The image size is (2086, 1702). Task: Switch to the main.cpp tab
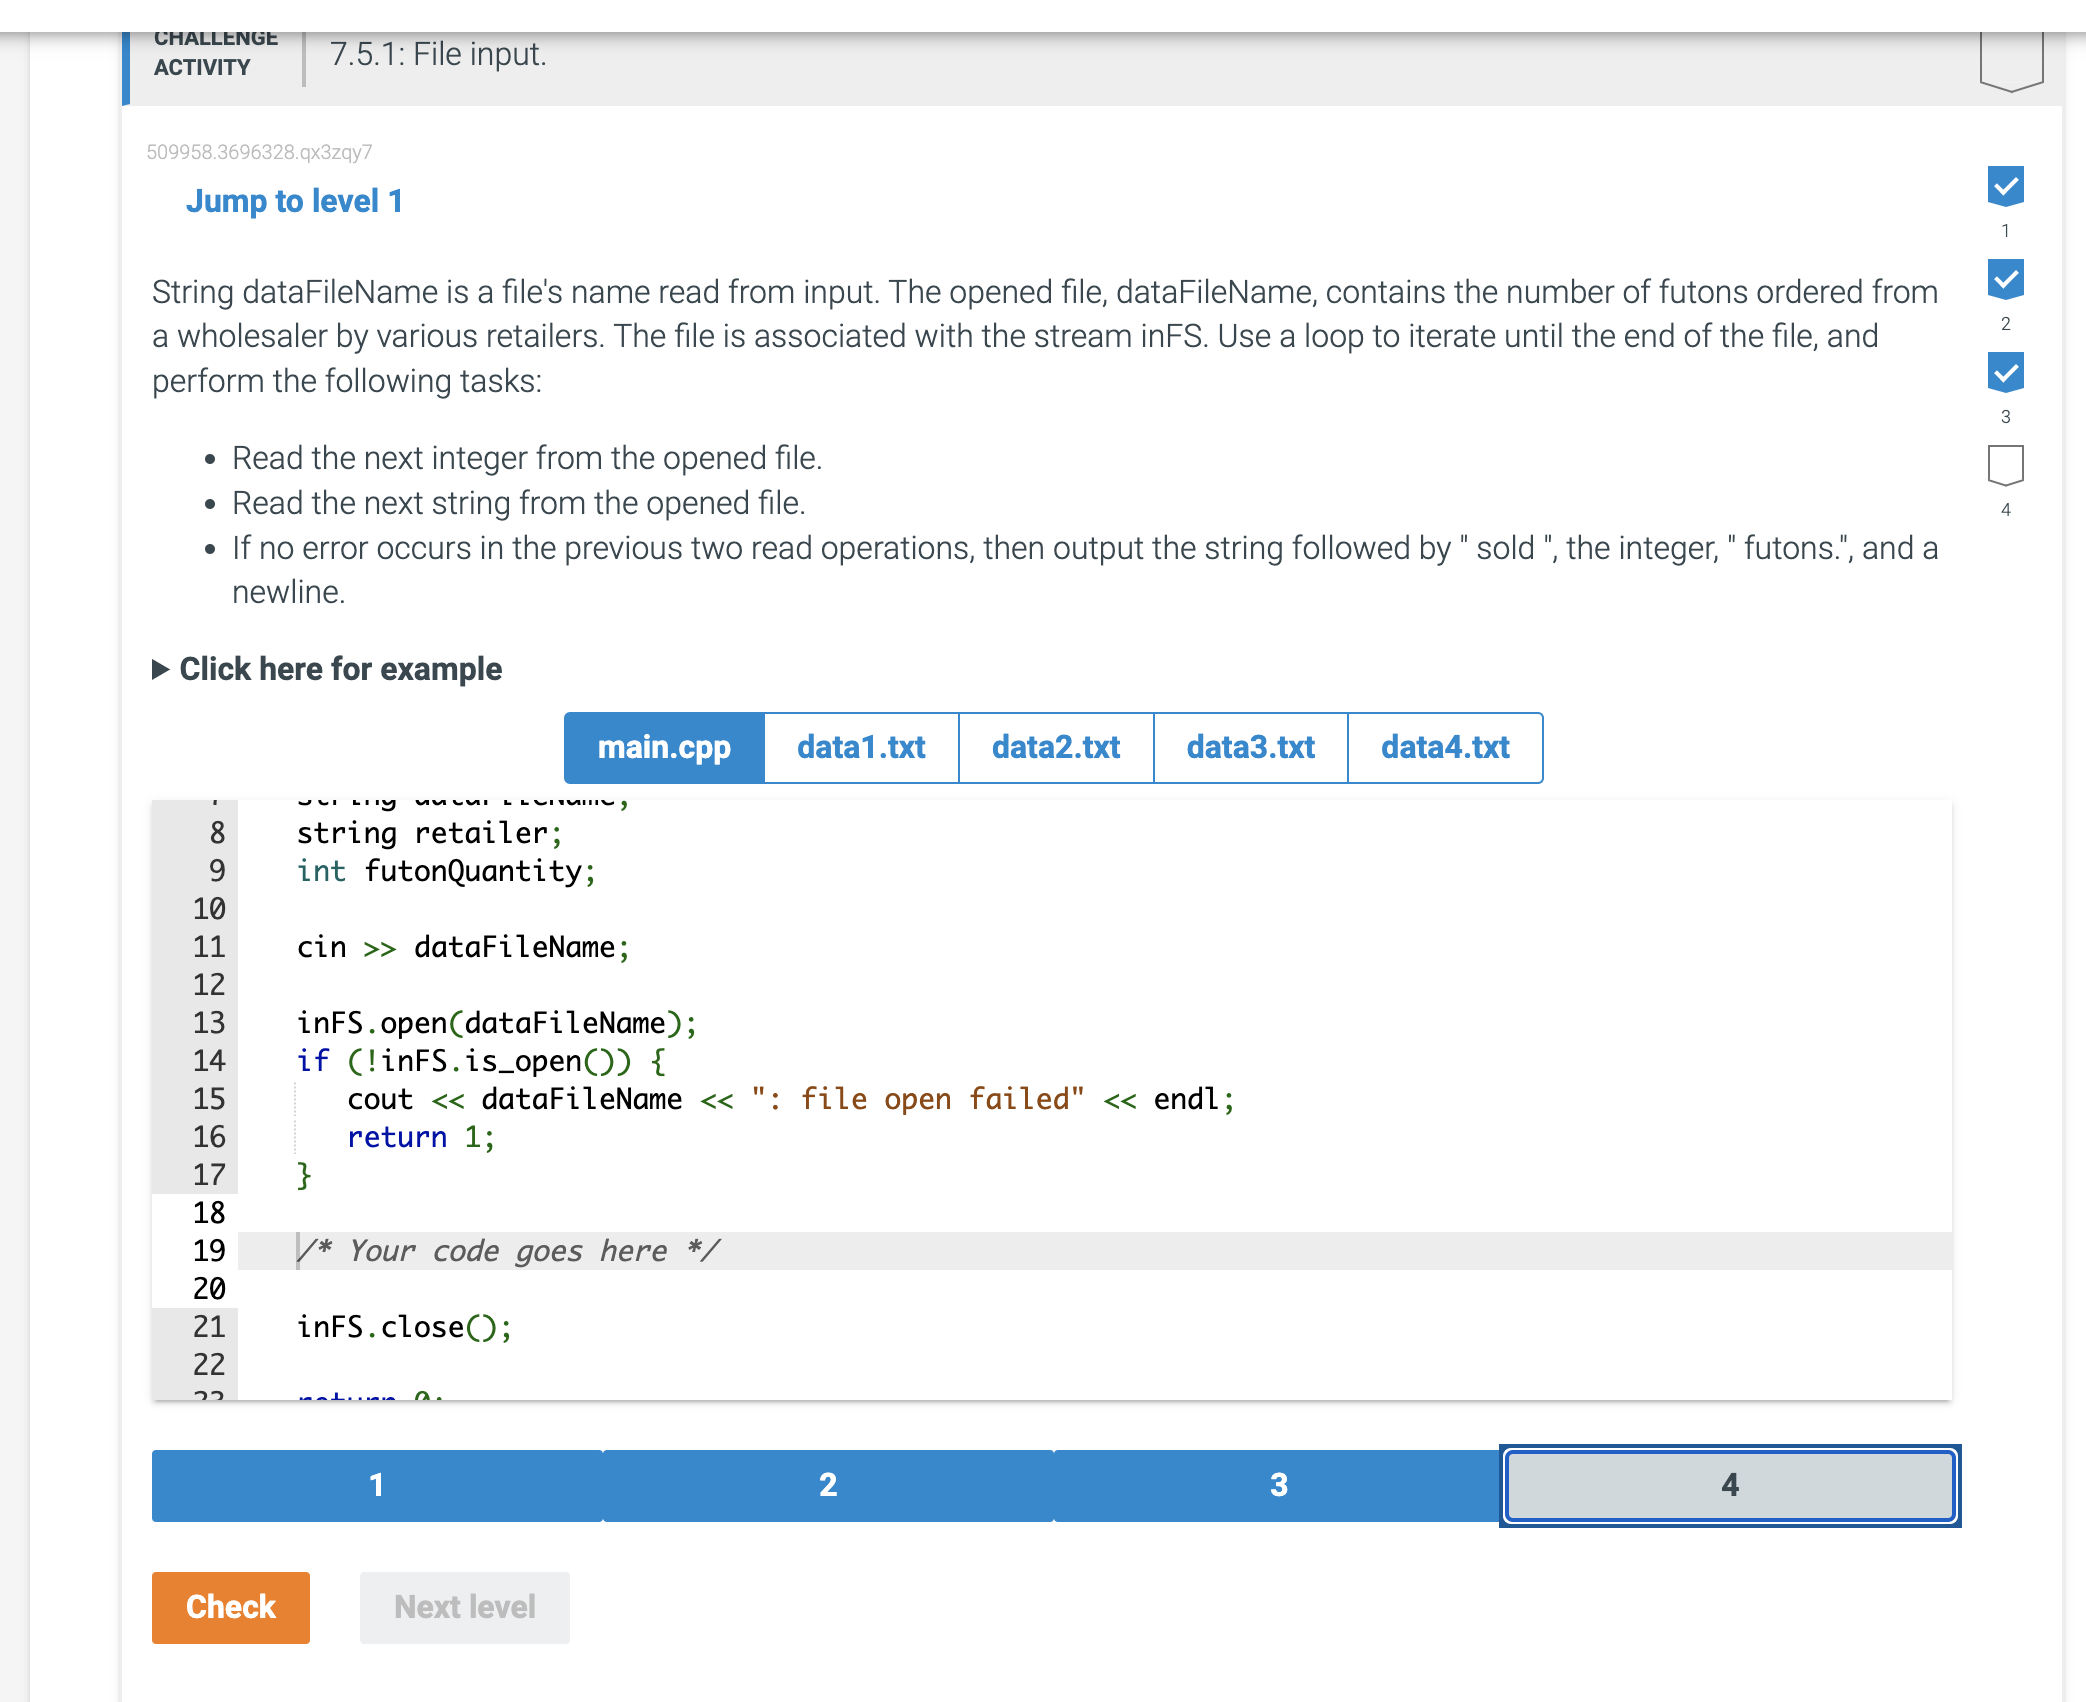pyautogui.click(x=664, y=747)
